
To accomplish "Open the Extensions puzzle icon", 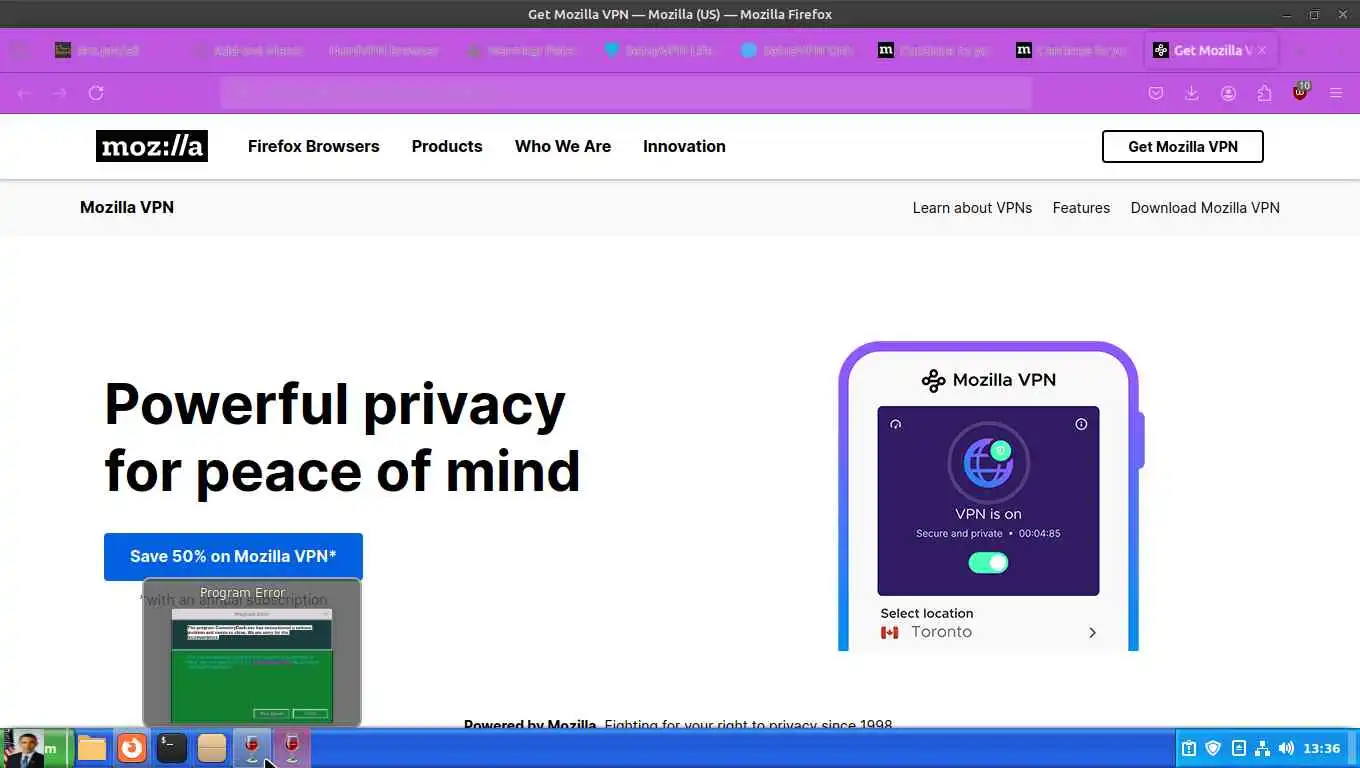I will point(1264,93).
